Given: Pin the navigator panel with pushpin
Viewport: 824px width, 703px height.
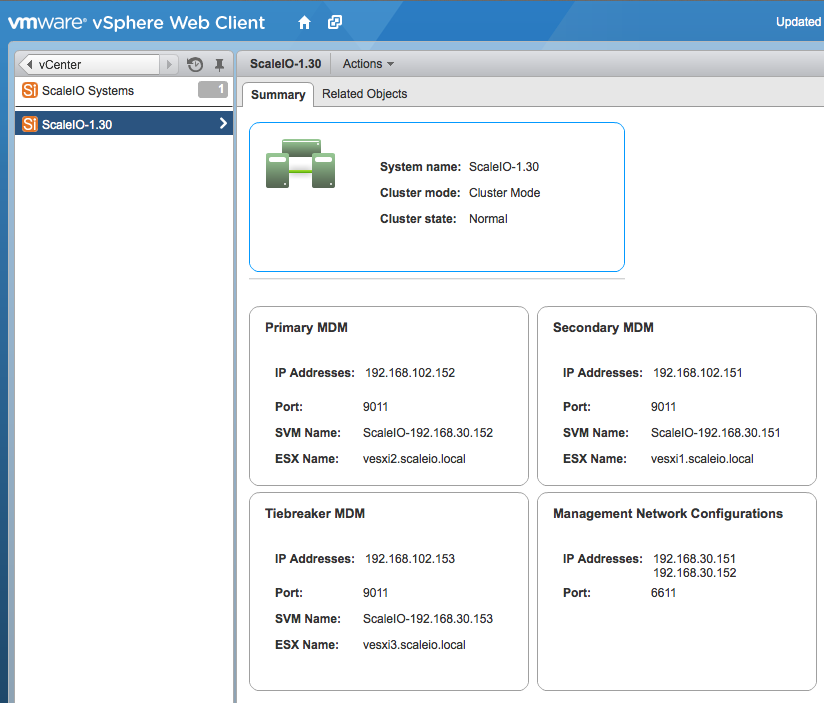Looking at the screenshot, I should (220, 65).
